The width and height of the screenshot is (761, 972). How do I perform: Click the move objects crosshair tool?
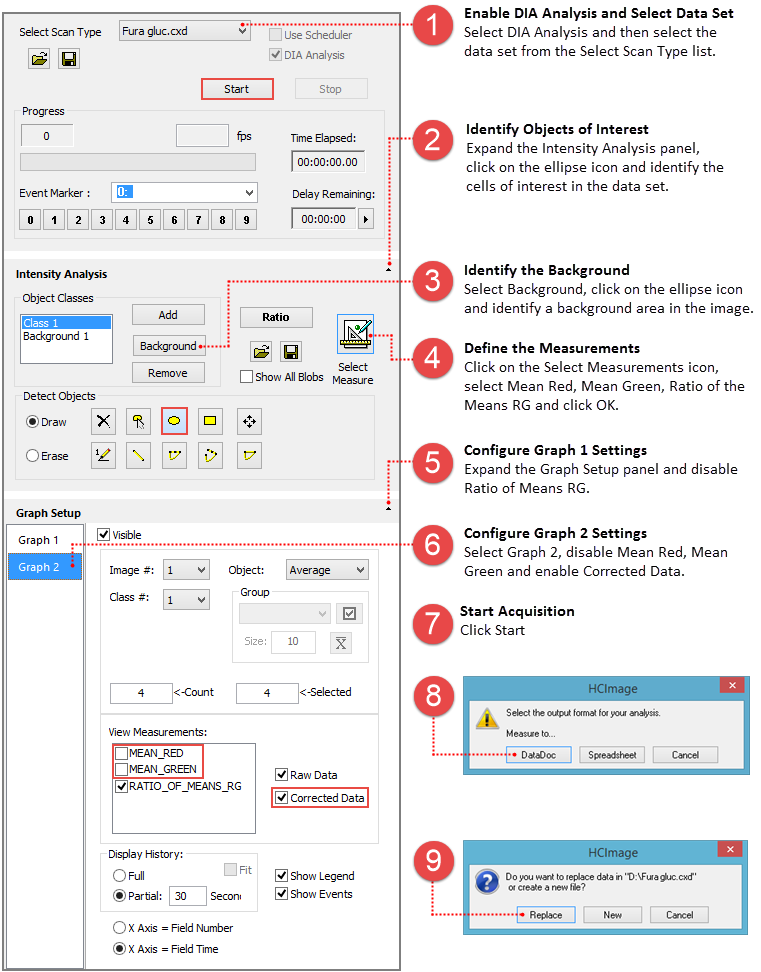click(x=249, y=422)
